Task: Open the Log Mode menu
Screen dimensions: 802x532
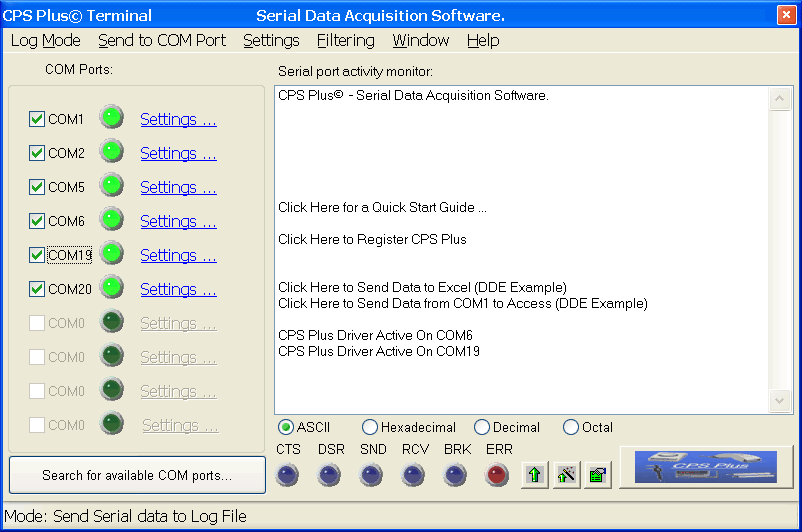Action: click(x=46, y=40)
